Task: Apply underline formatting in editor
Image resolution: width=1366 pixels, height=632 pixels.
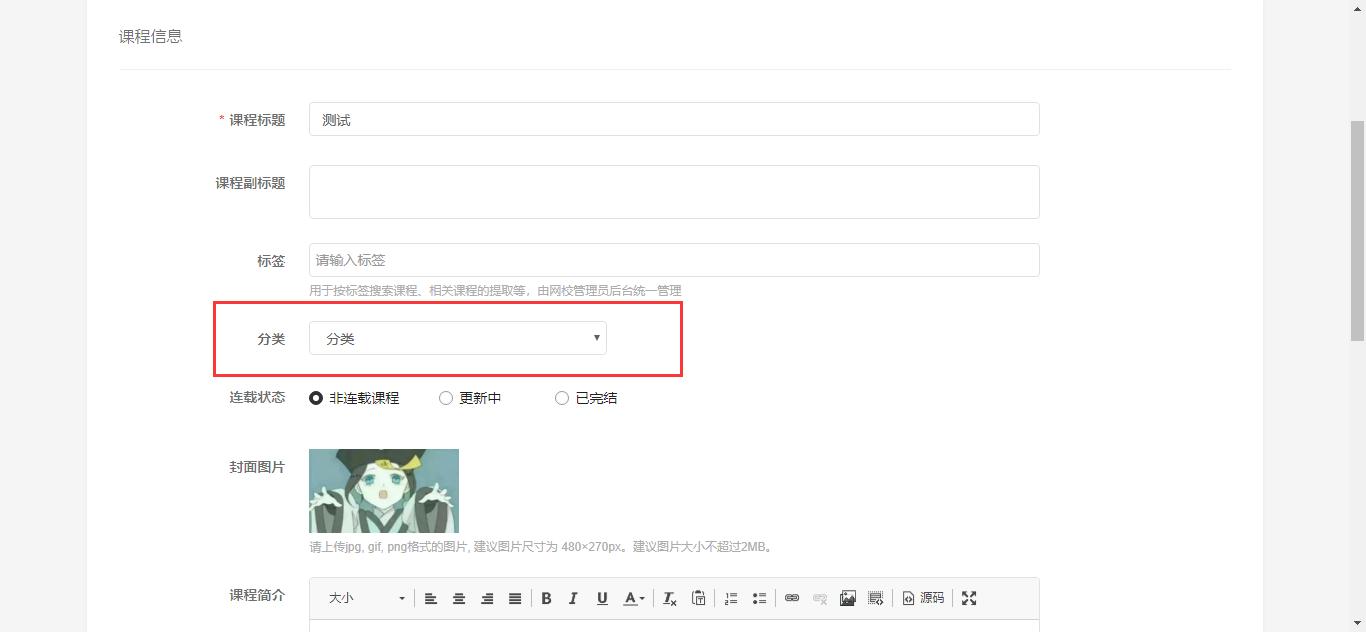Action: pyautogui.click(x=602, y=598)
